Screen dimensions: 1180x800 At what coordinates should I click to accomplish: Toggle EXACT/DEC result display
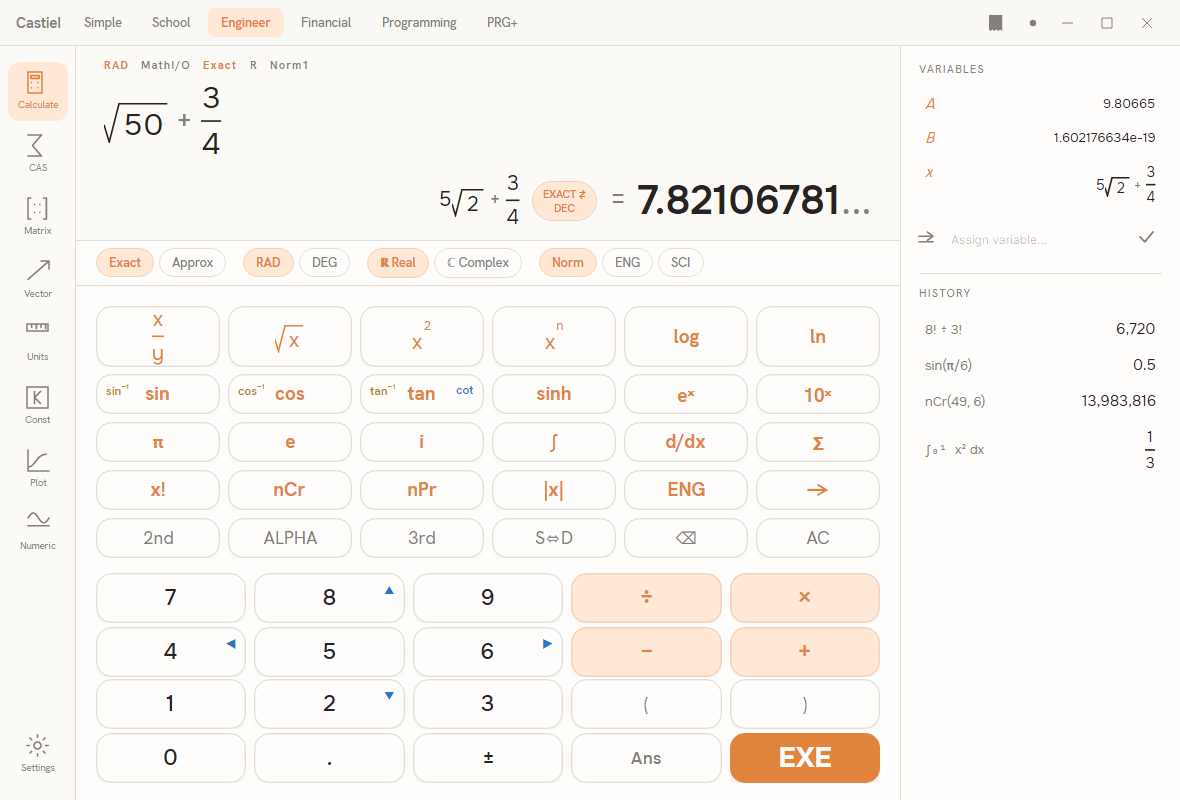[564, 201]
